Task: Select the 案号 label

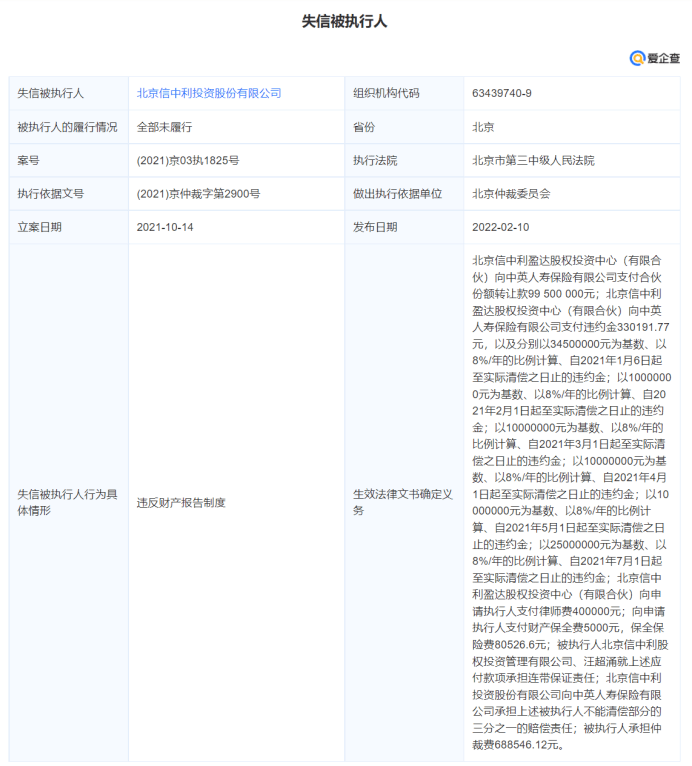Action: tap(28, 160)
